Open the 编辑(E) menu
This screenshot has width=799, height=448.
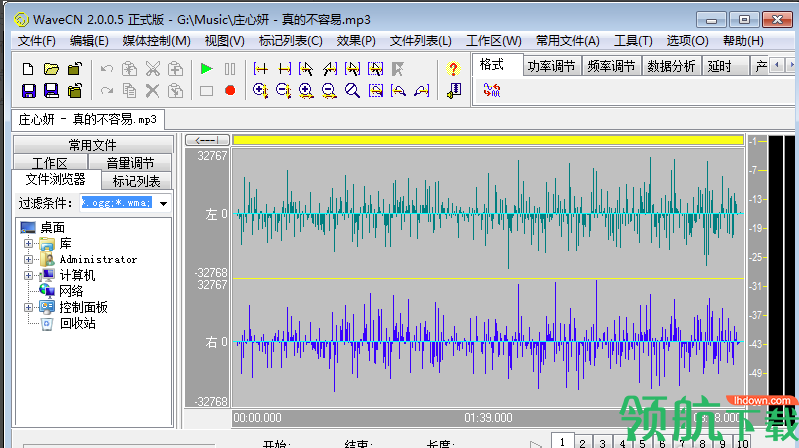[89, 41]
